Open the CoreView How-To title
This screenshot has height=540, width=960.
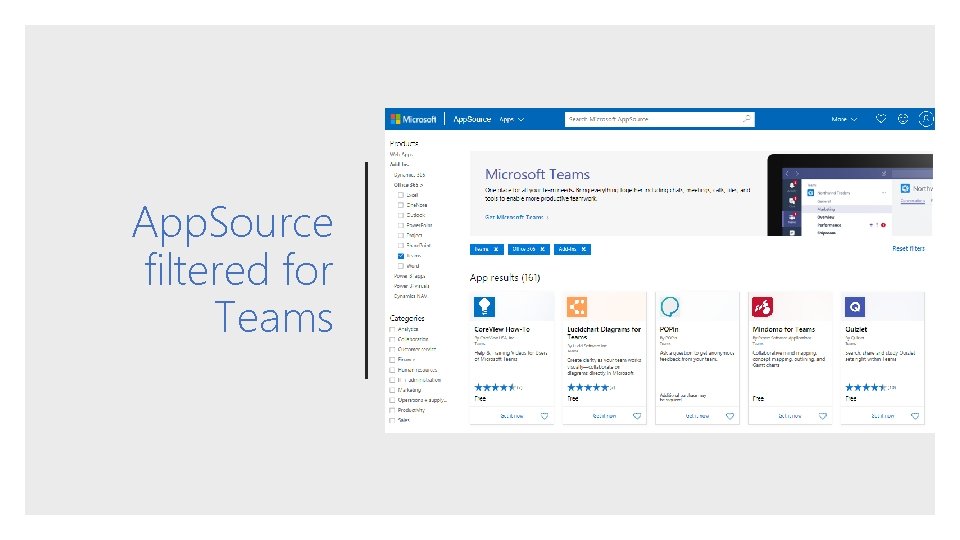(502, 329)
